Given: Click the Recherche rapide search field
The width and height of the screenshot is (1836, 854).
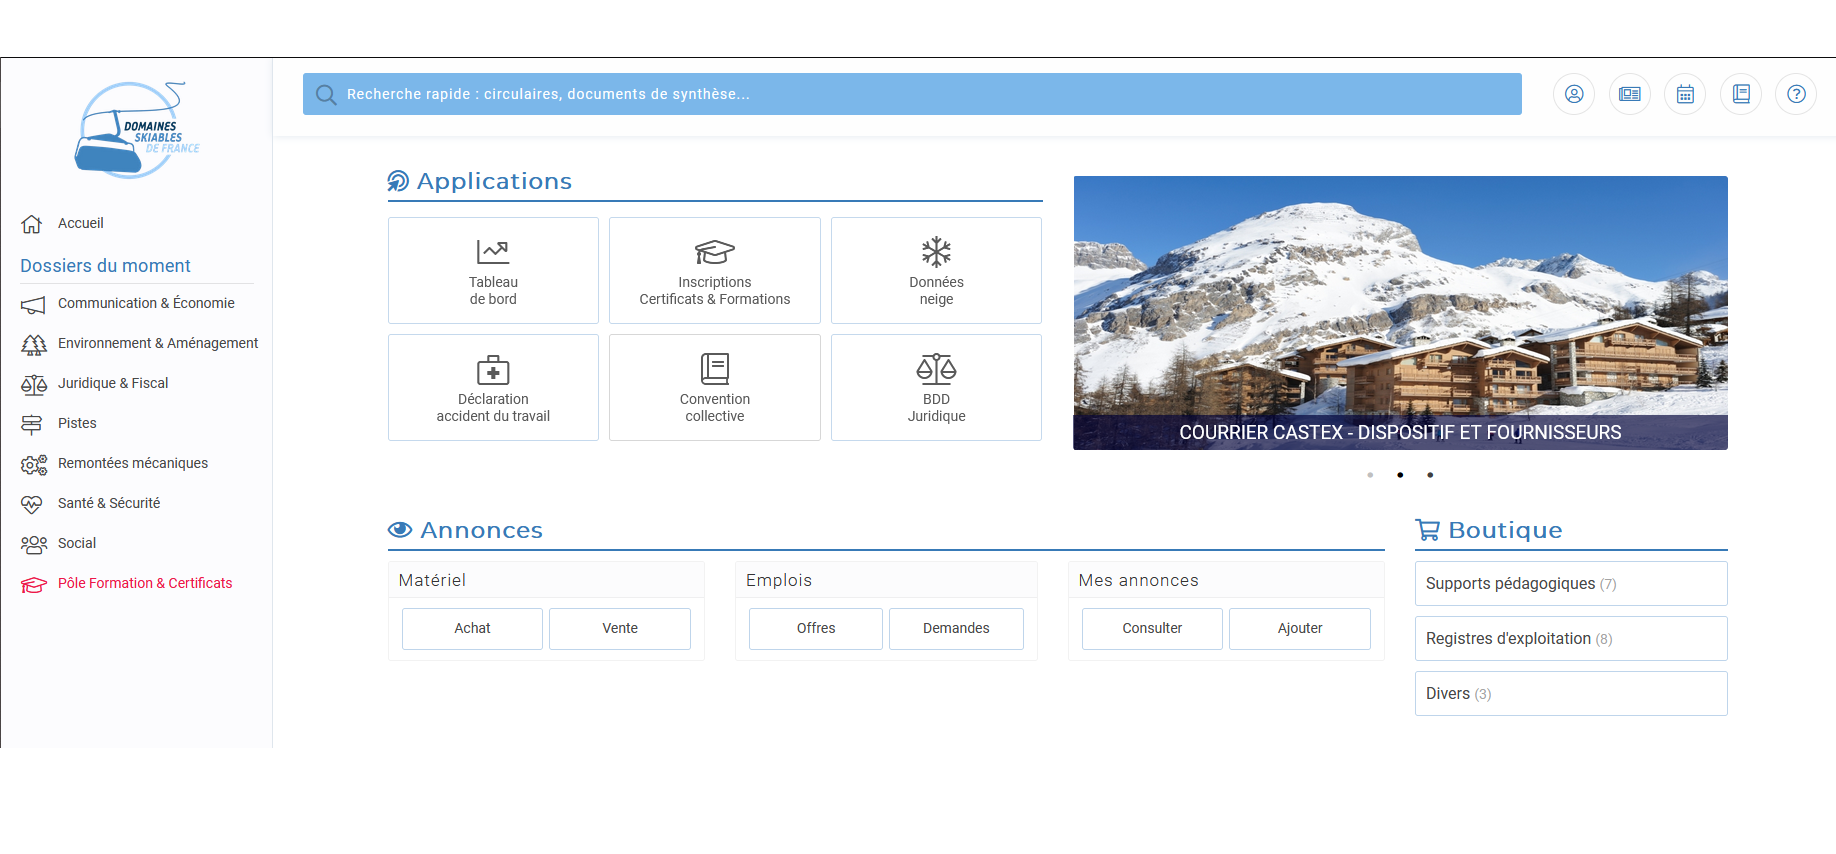Looking at the screenshot, I should click(x=912, y=94).
